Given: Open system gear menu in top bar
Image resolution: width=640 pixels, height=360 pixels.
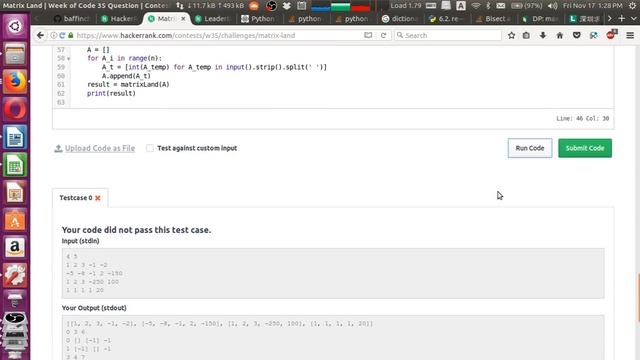Looking at the screenshot, I should pos(633,6).
